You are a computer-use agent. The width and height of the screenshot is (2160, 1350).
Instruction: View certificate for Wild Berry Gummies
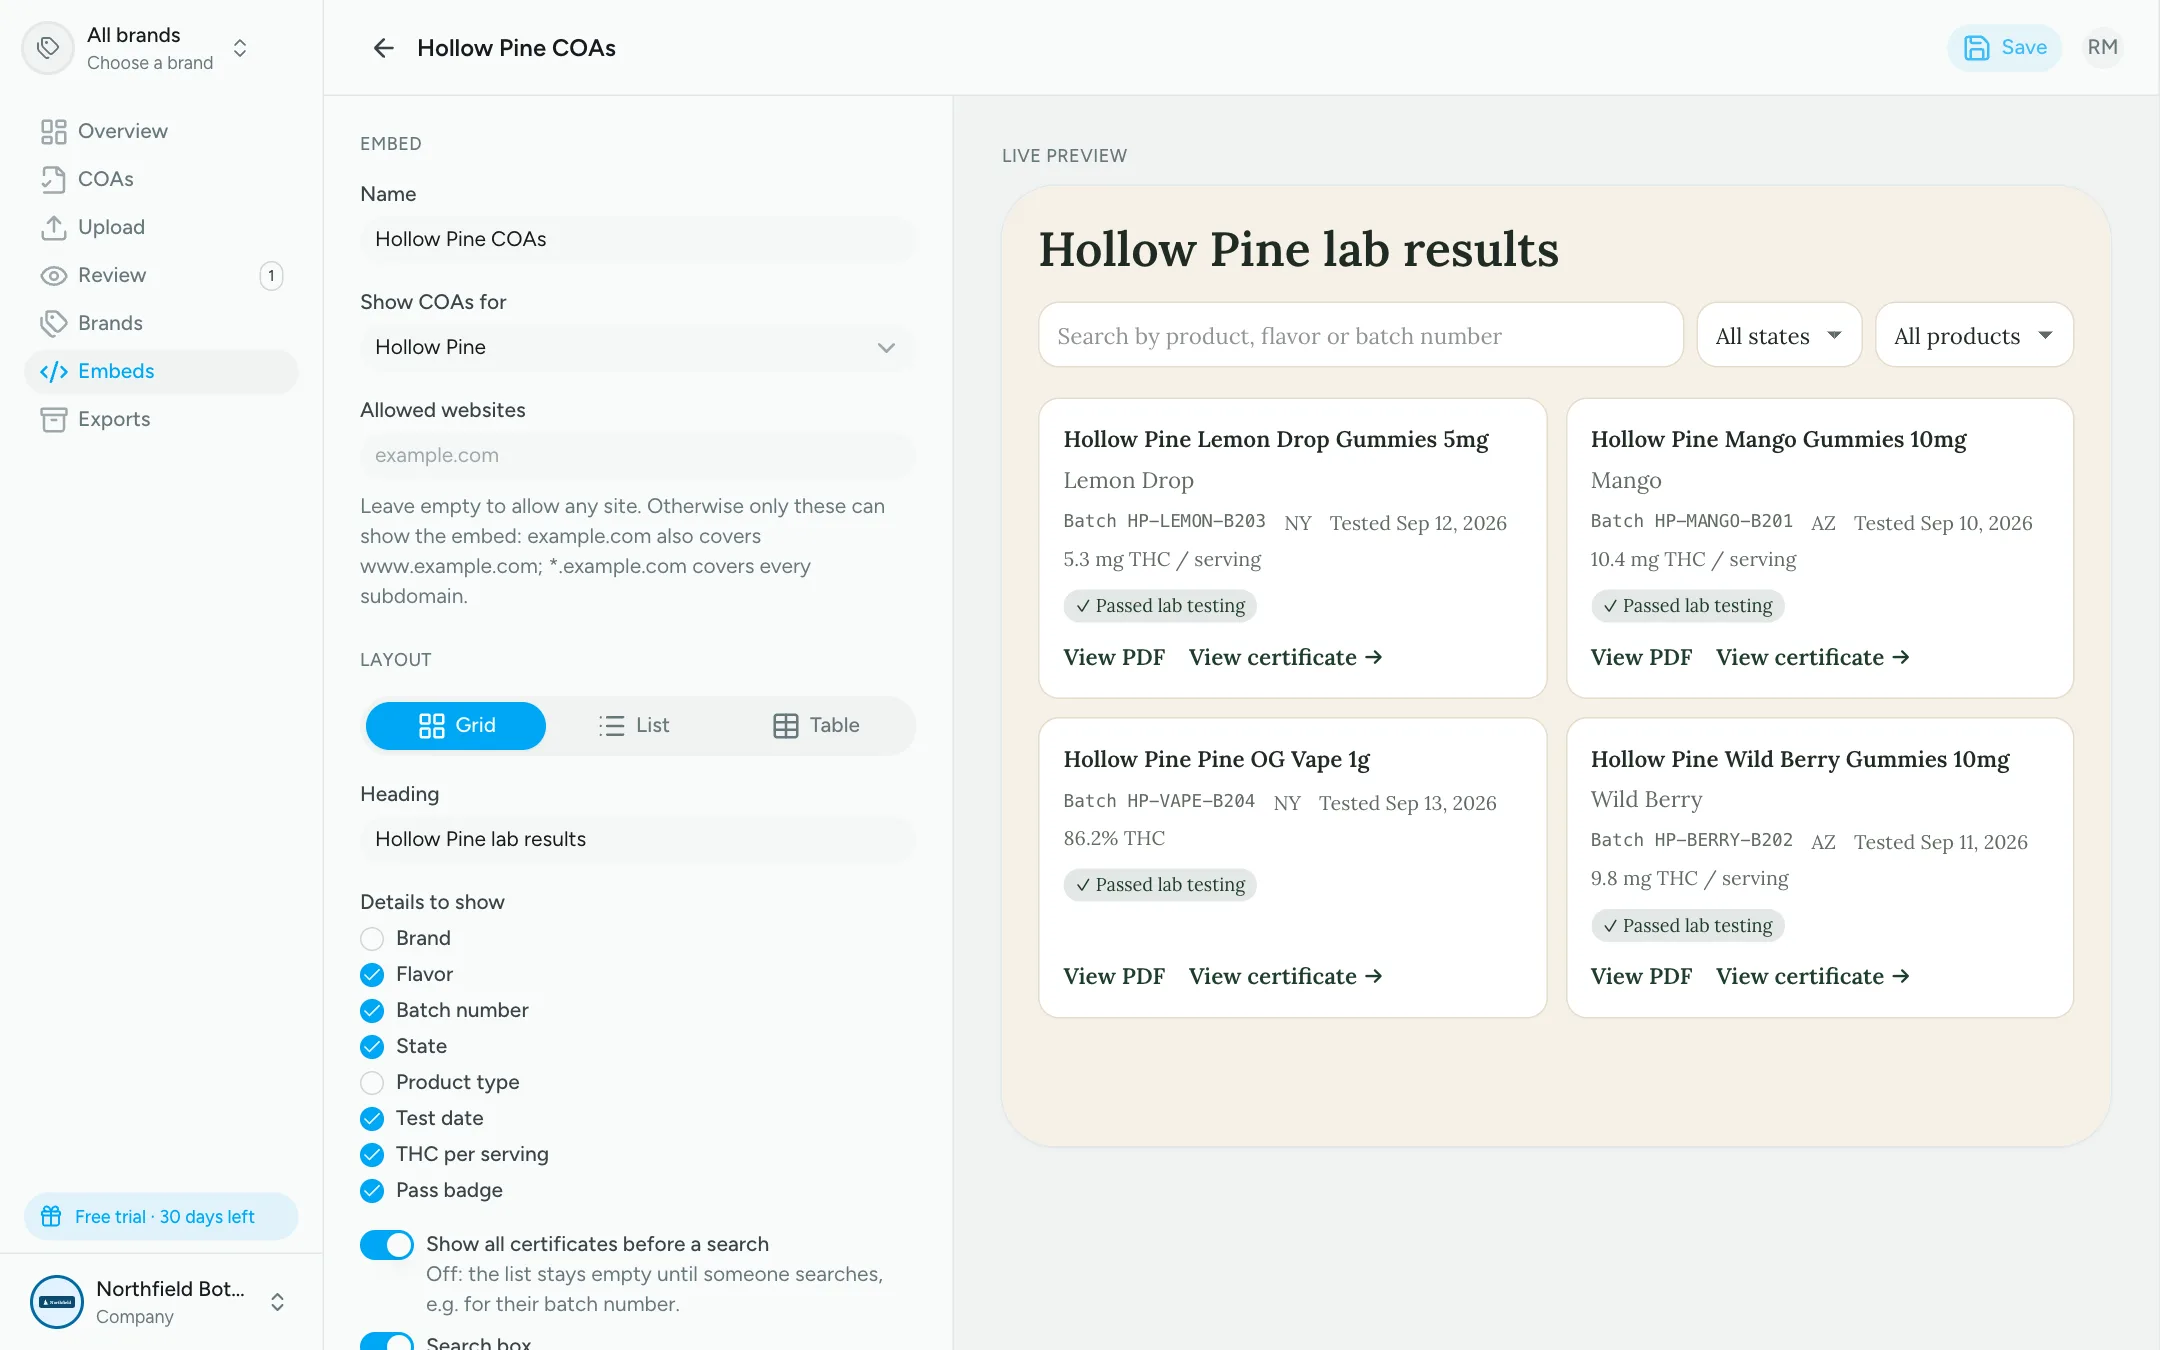[1813, 976]
